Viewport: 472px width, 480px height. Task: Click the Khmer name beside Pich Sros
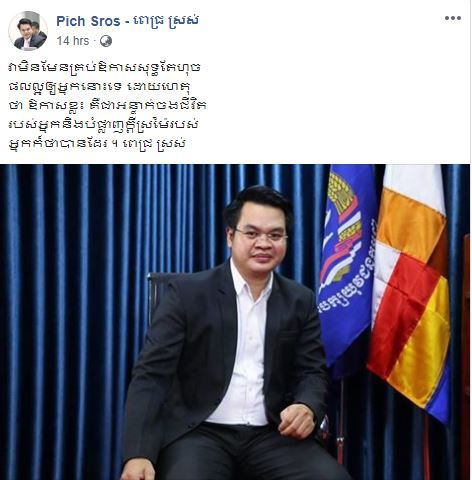coord(166,21)
